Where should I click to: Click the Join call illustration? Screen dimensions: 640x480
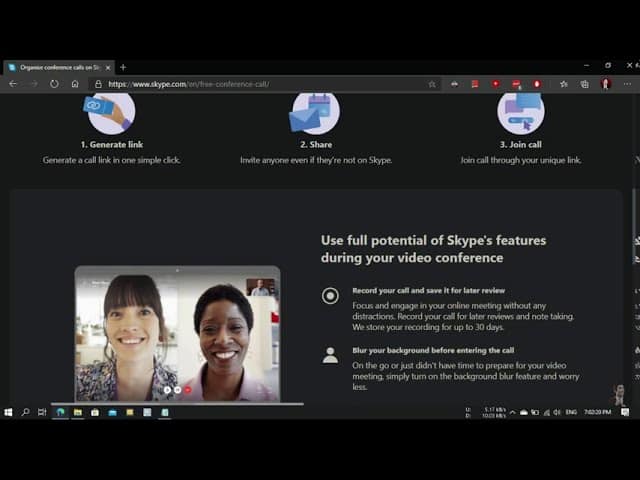[521, 113]
